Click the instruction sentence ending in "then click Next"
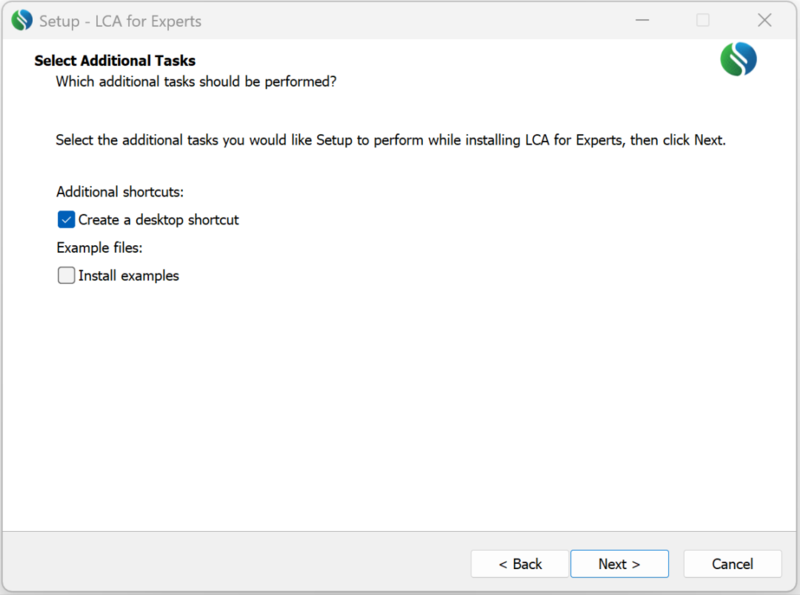This screenshot has height=595, width=800. [x=390, y=140]
